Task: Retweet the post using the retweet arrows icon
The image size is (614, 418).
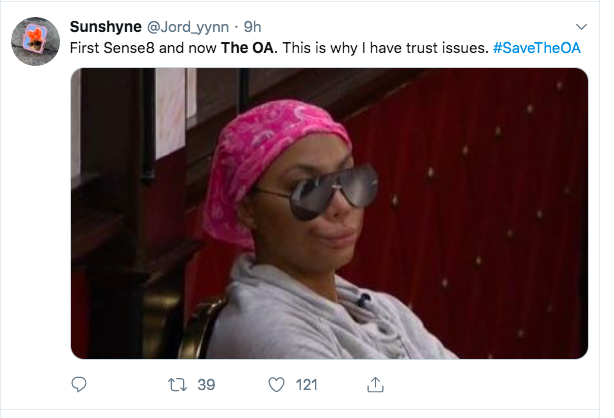Action: tap(177, 385)
